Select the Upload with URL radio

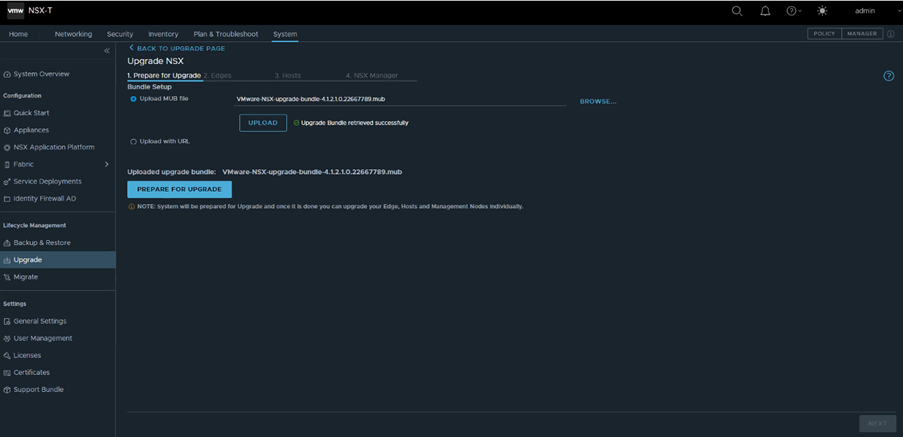pos(134,142)
